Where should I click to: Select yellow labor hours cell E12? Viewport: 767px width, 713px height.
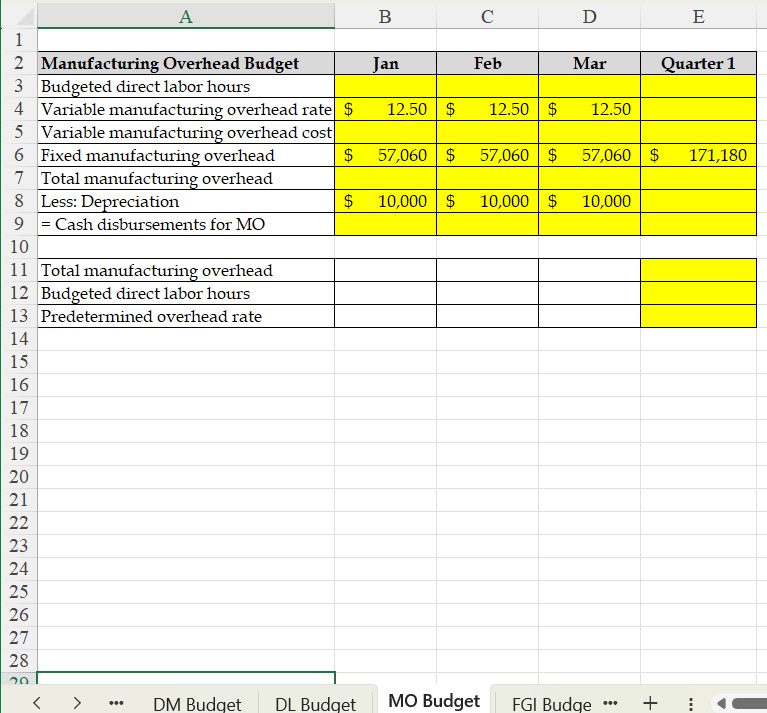[x=699, y=293]
